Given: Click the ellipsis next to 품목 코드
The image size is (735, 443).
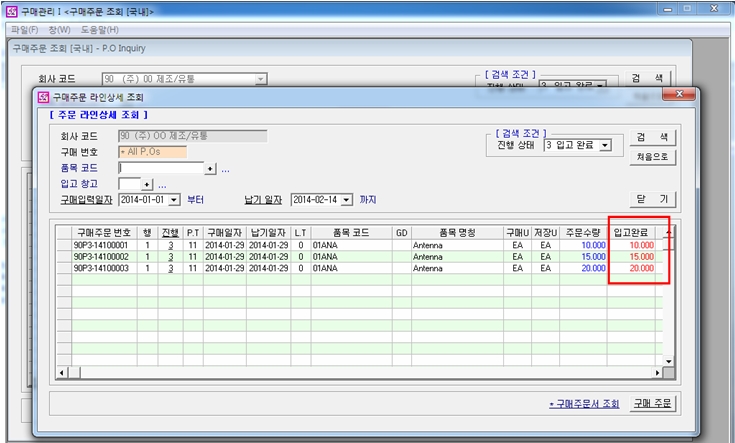Looking at the screenshot, I should point(225,170).
